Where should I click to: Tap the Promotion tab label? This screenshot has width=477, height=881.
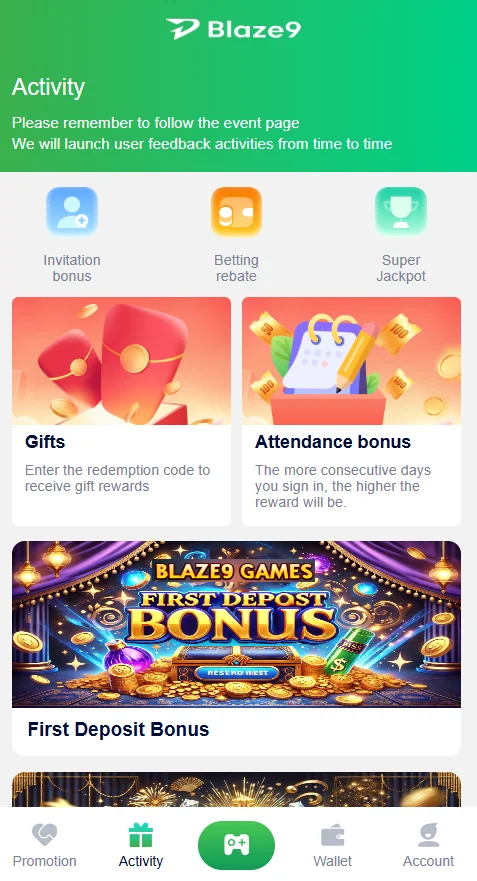tap(44, 861)
